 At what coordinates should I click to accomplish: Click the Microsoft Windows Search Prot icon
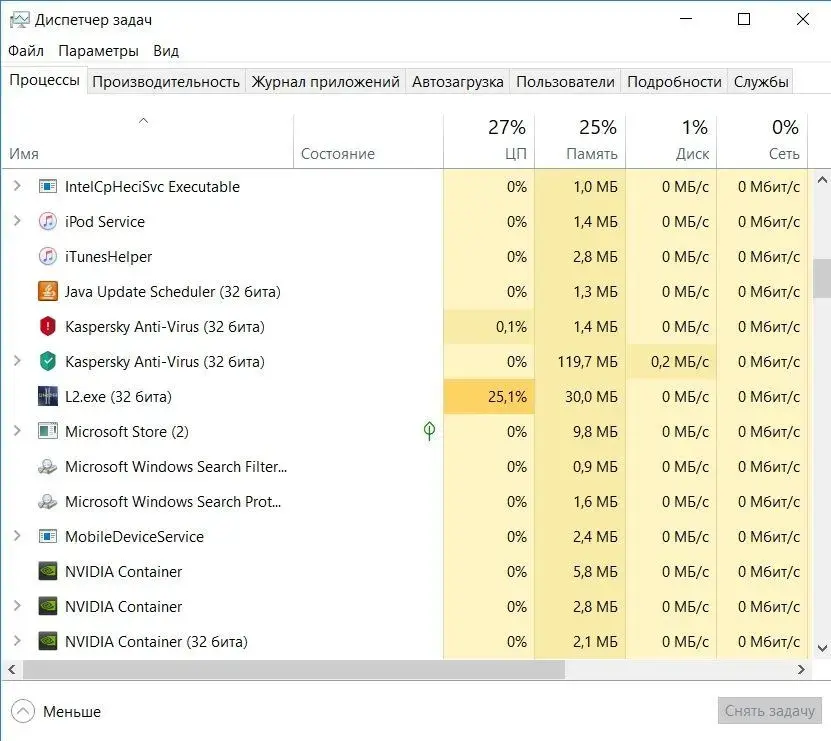click(x=48, y=501)
